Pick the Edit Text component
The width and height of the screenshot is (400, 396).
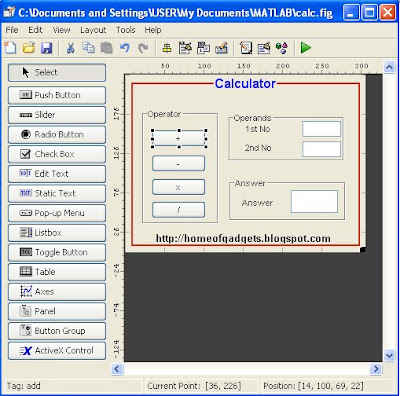(x=57, y=174)
